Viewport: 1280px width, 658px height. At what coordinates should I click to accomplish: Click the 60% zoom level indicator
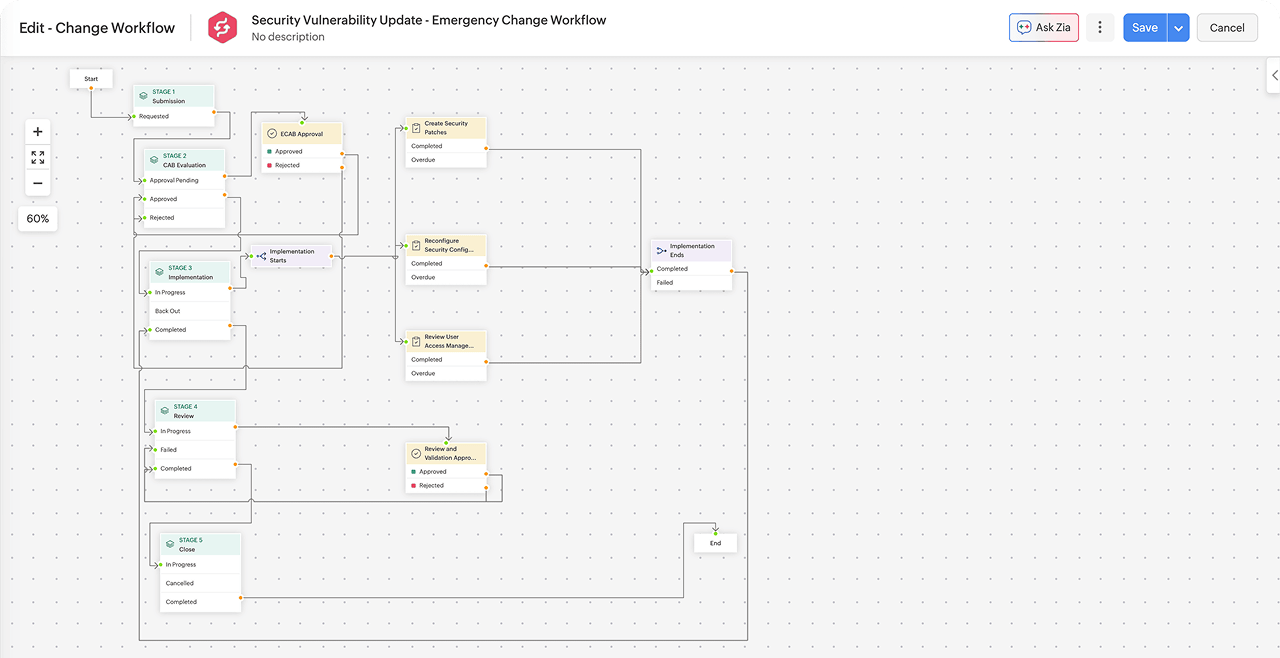(38, 219)
